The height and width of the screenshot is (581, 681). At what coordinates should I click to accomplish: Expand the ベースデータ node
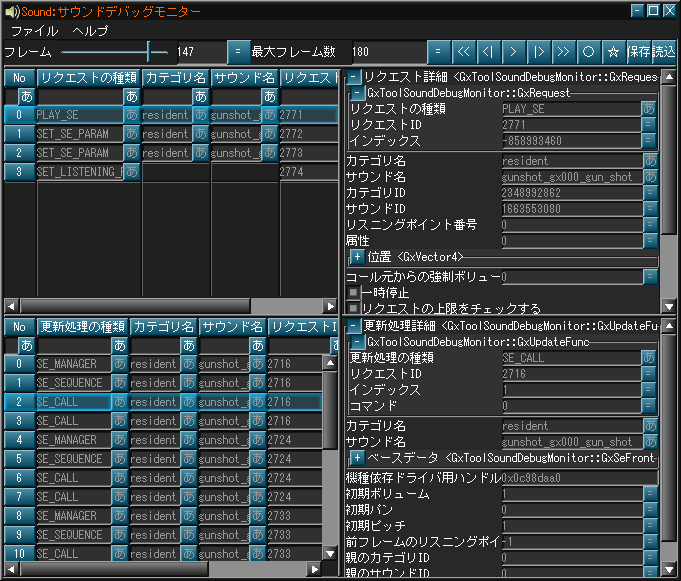[357, 458]
